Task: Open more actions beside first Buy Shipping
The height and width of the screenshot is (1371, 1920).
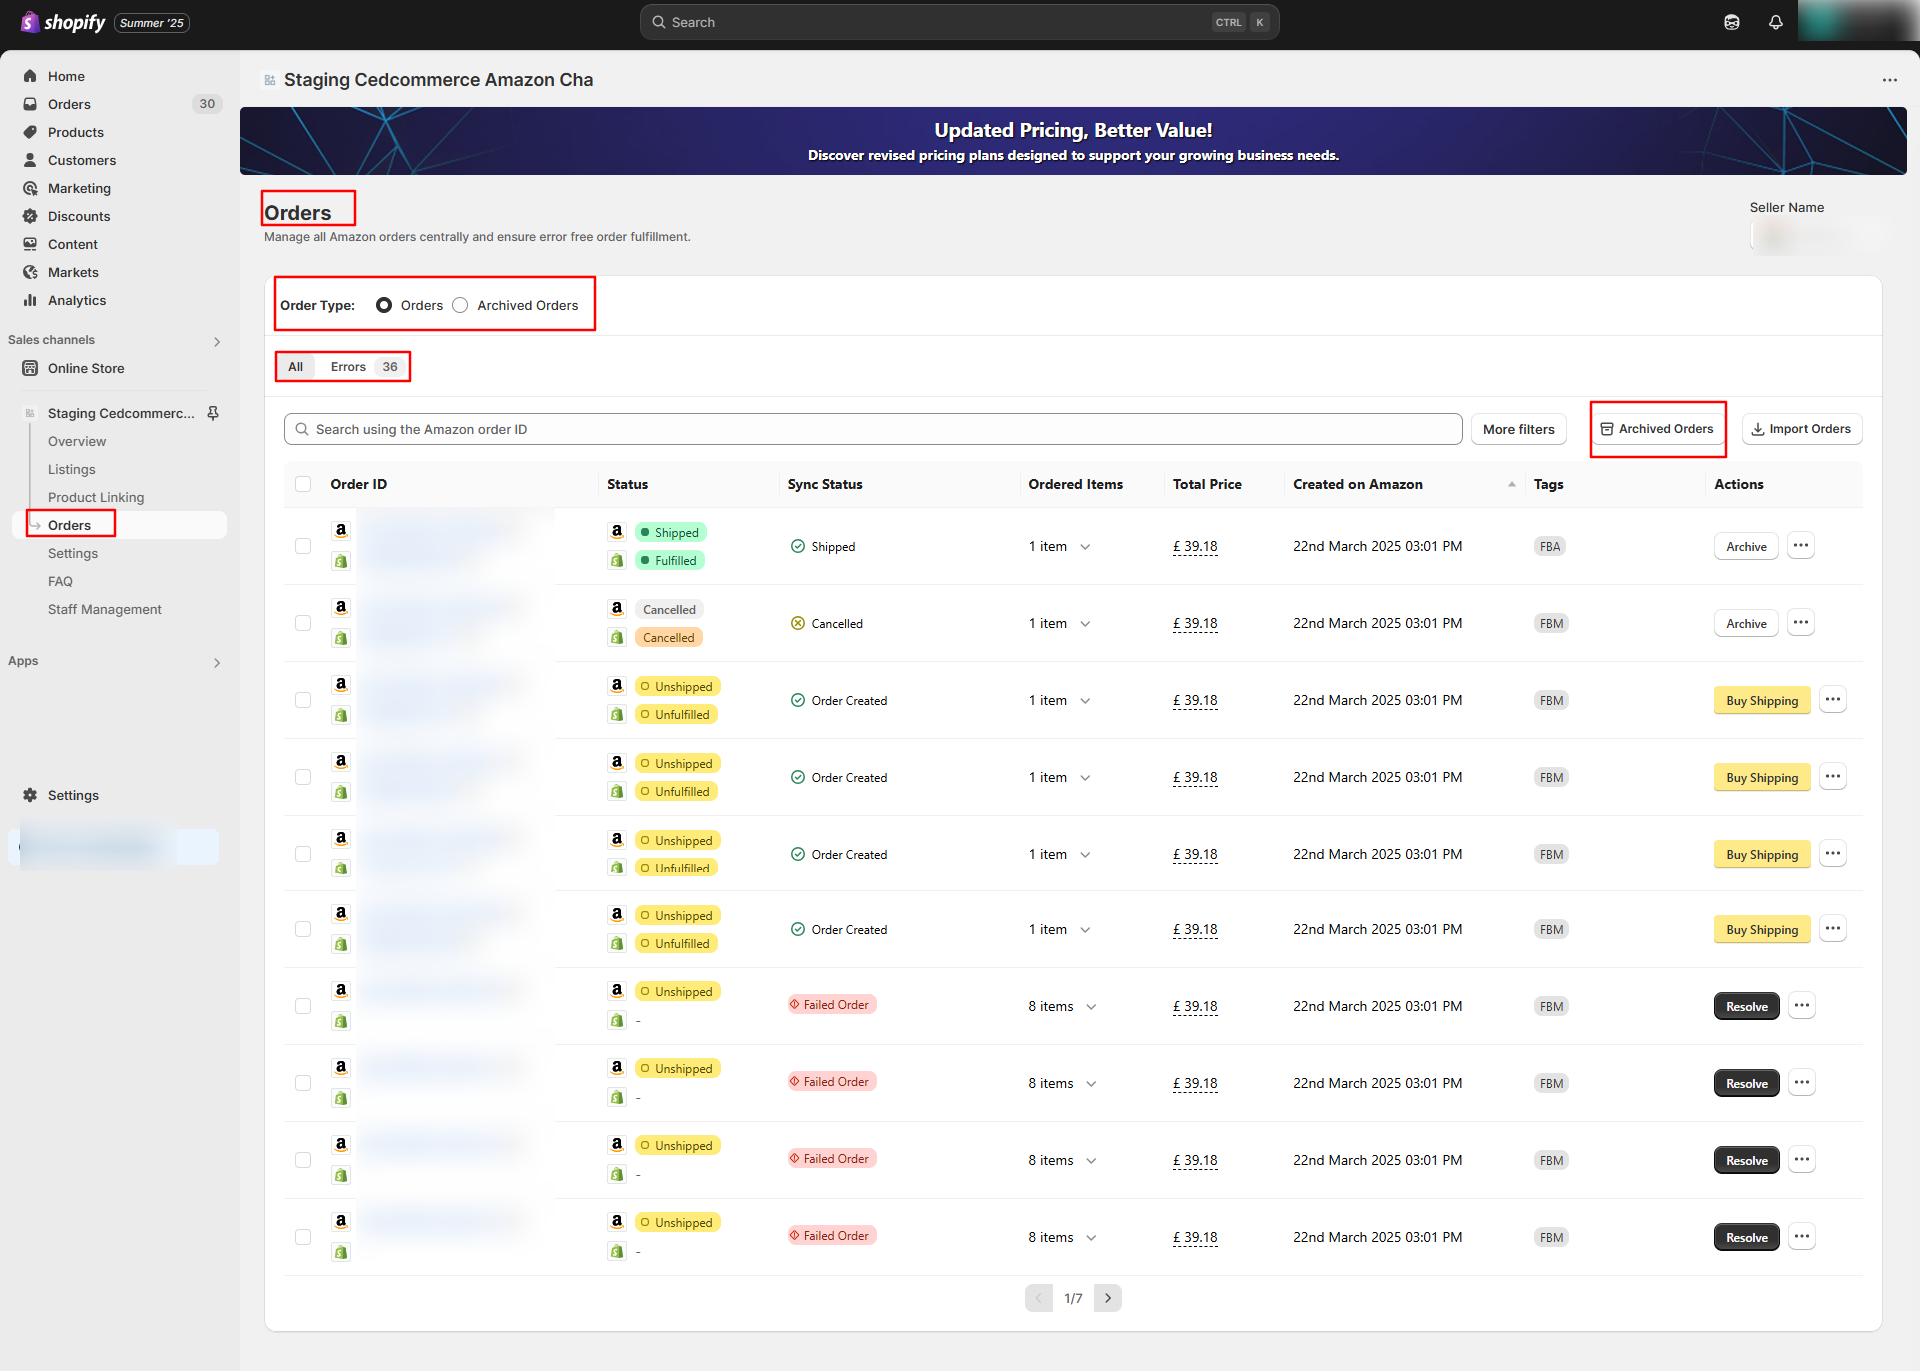Action: 1832,700
